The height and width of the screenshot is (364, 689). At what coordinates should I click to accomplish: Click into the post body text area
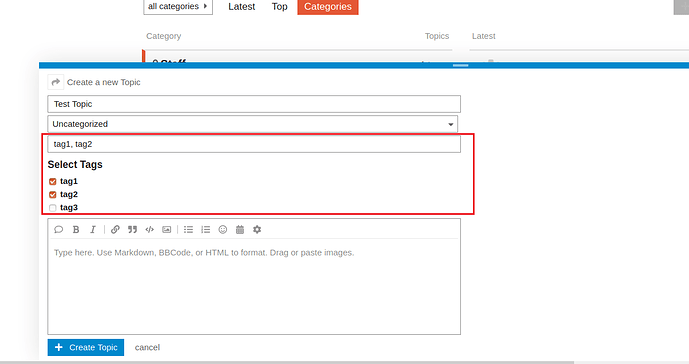(254, 287)
